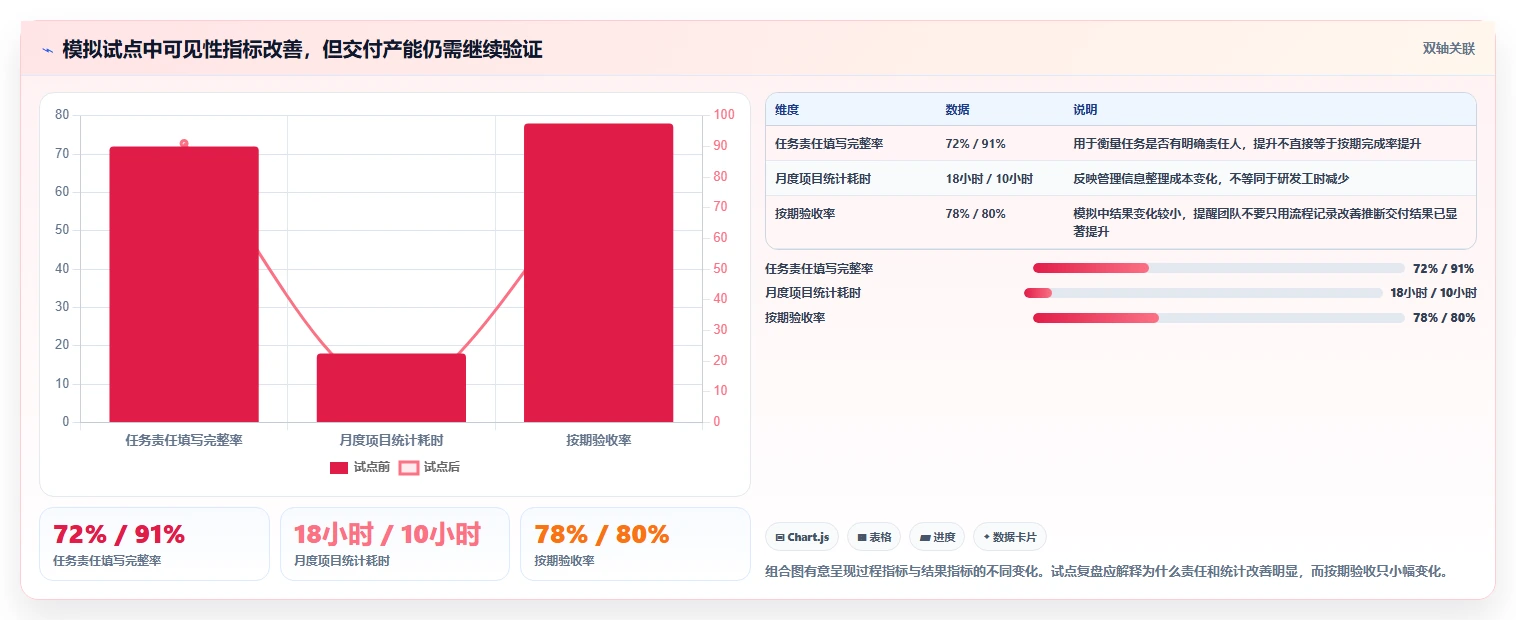Click the orange 78% / 80% data card

point(635,544)
